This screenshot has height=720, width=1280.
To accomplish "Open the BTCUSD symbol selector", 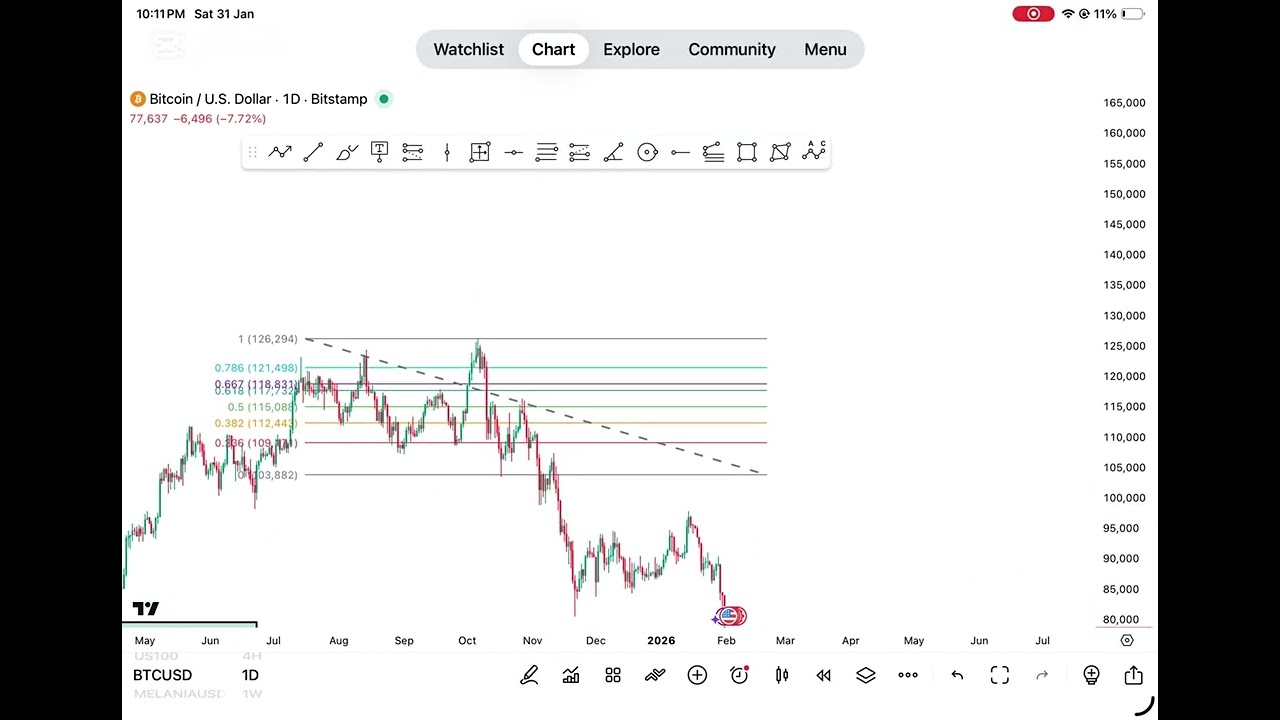I will (162, 675).
